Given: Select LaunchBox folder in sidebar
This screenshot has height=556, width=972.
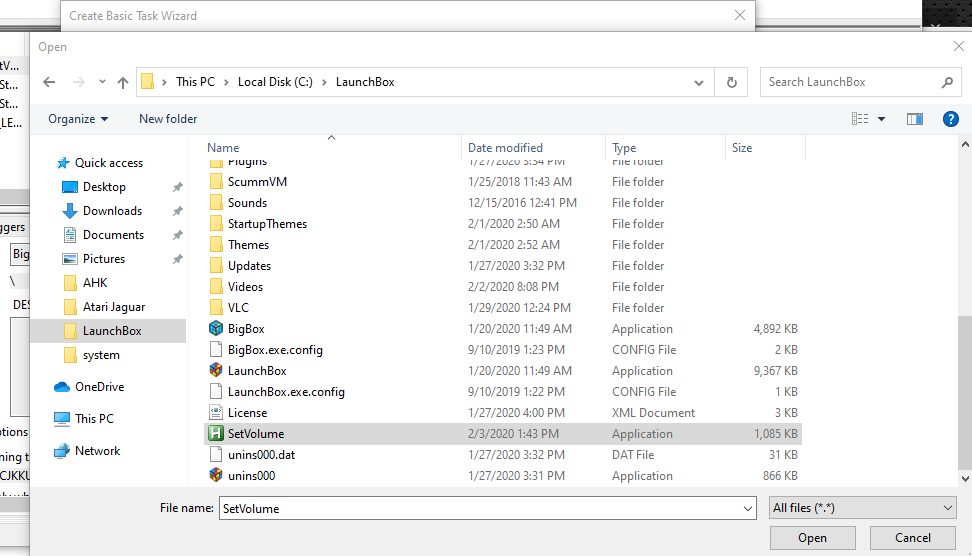Looking at the screenshot, I should [112, 331].
